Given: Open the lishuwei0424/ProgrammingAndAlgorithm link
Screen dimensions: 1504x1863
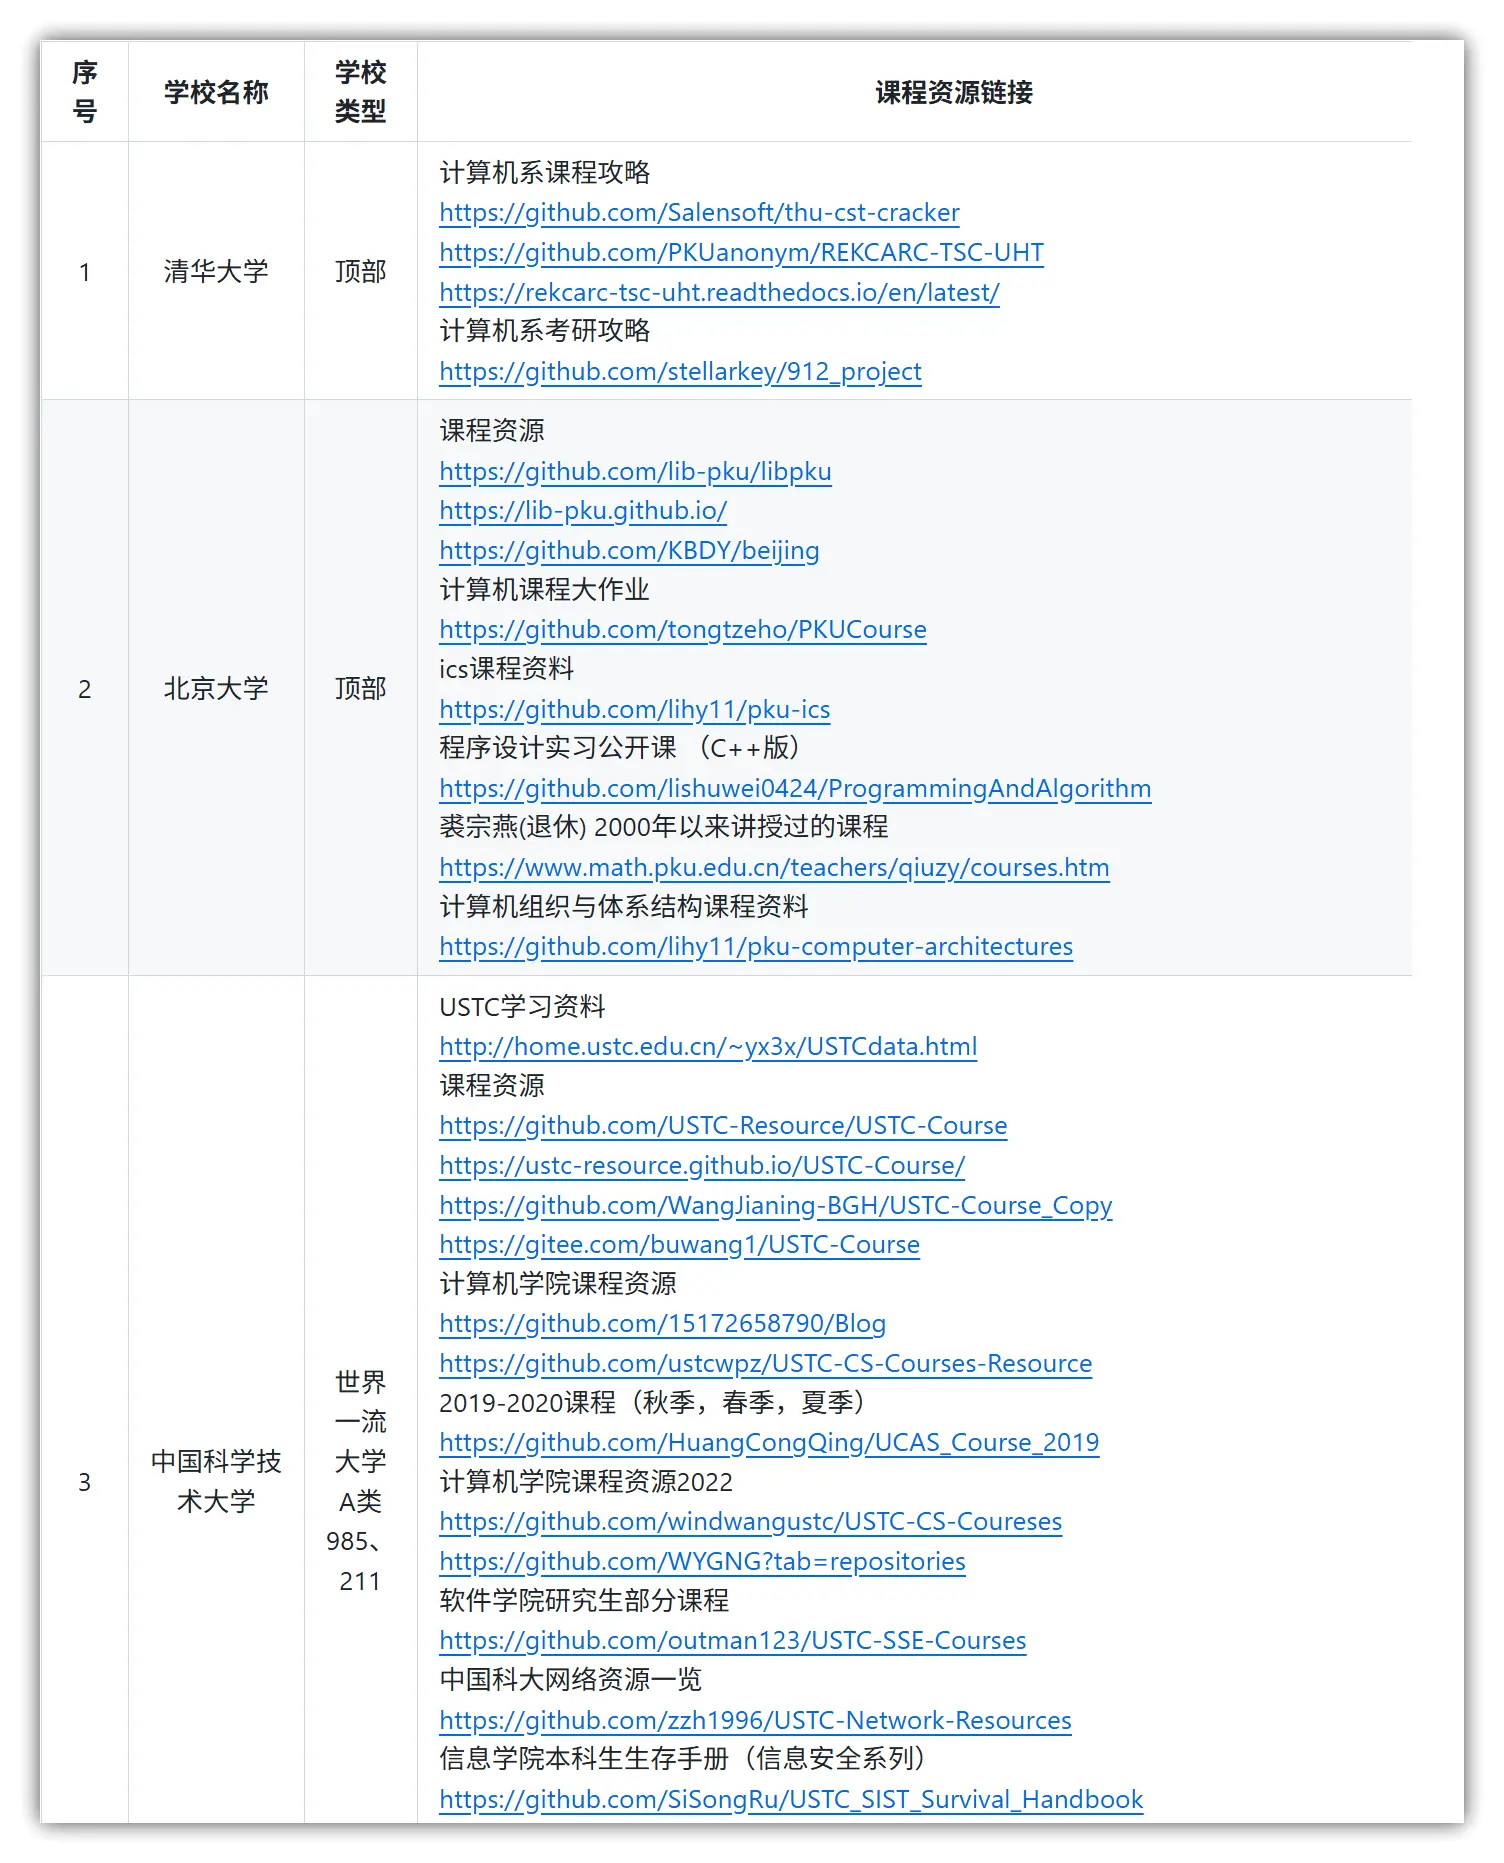Looking at the screenshot, I should 795,788.
